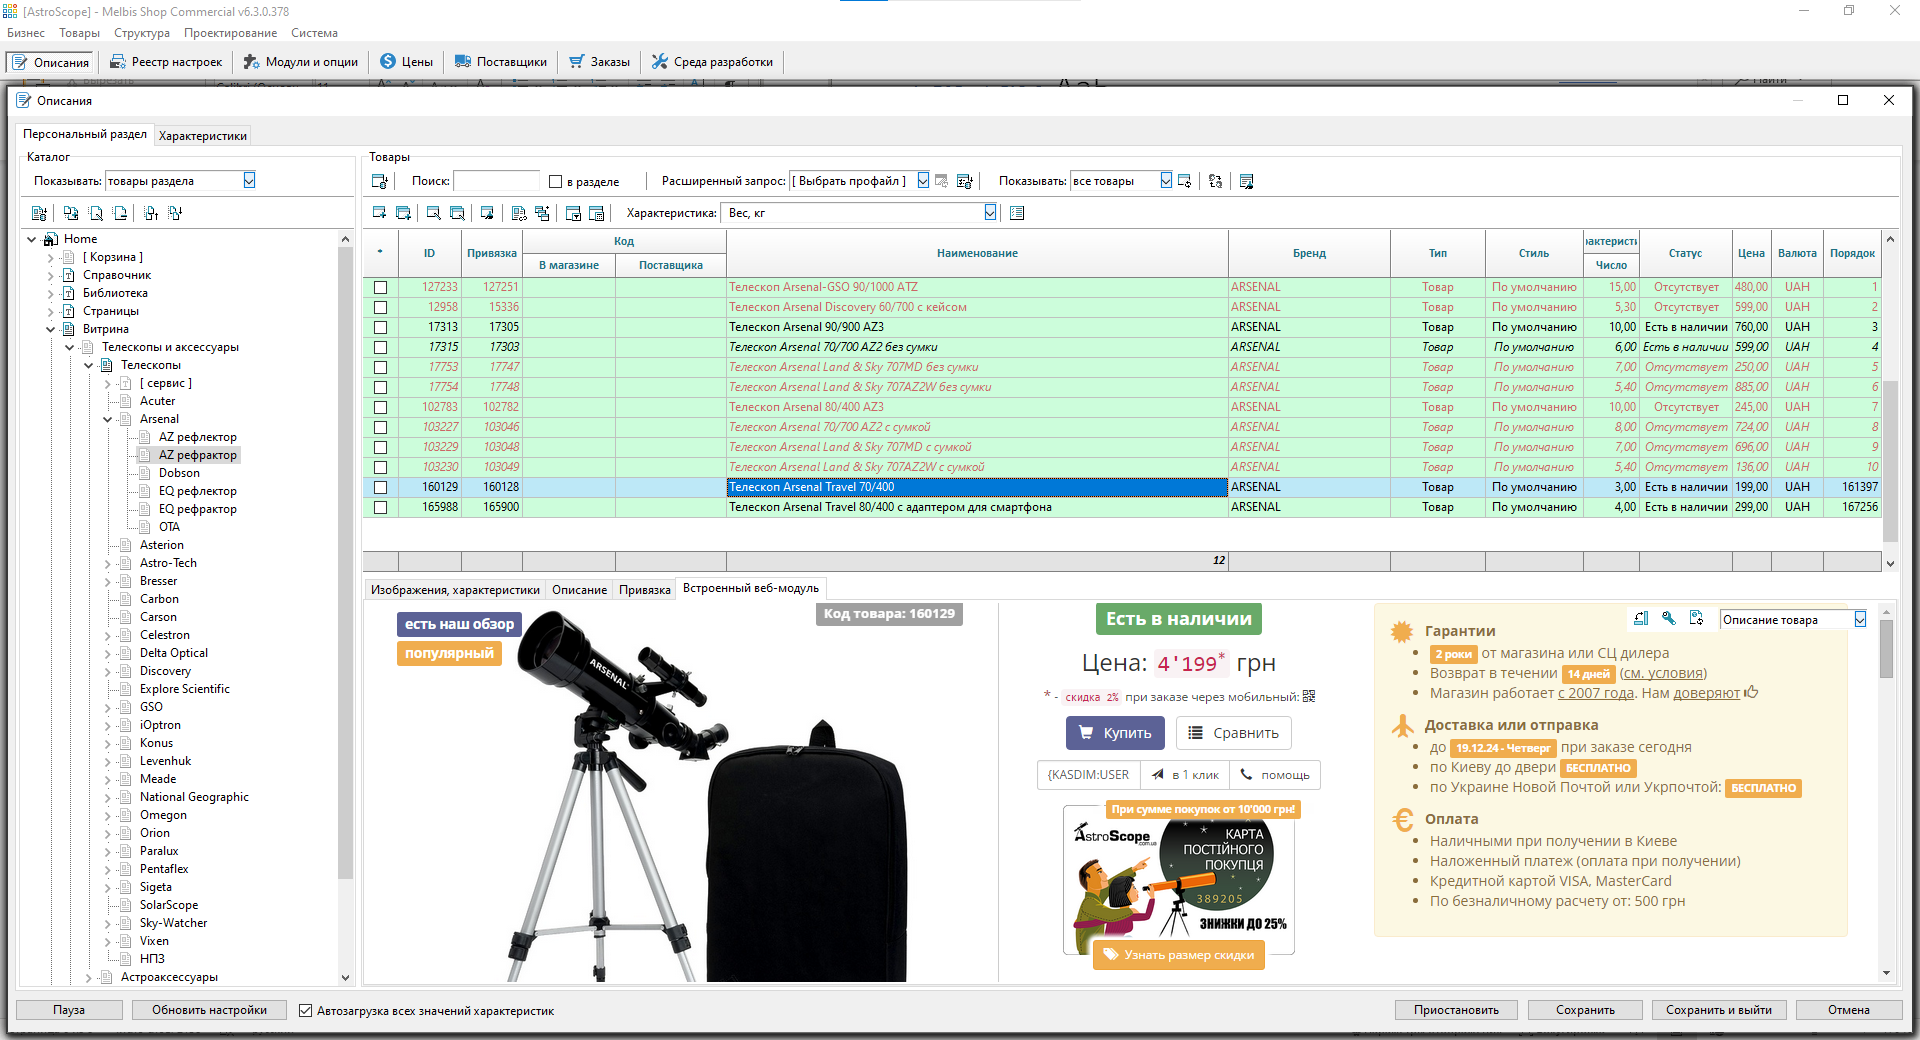This screenshot has width=1920, height=1040.
Task: Click the add product icon below Поиск toolbar
Action: click(379, 213)
